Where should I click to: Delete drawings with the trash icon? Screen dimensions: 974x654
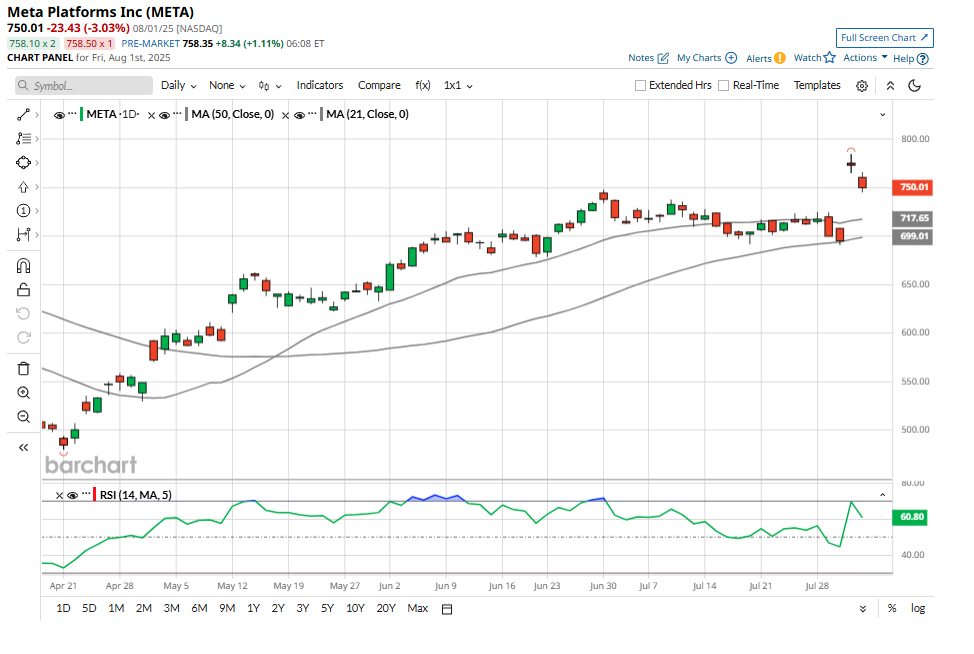(x=23, y=368)
